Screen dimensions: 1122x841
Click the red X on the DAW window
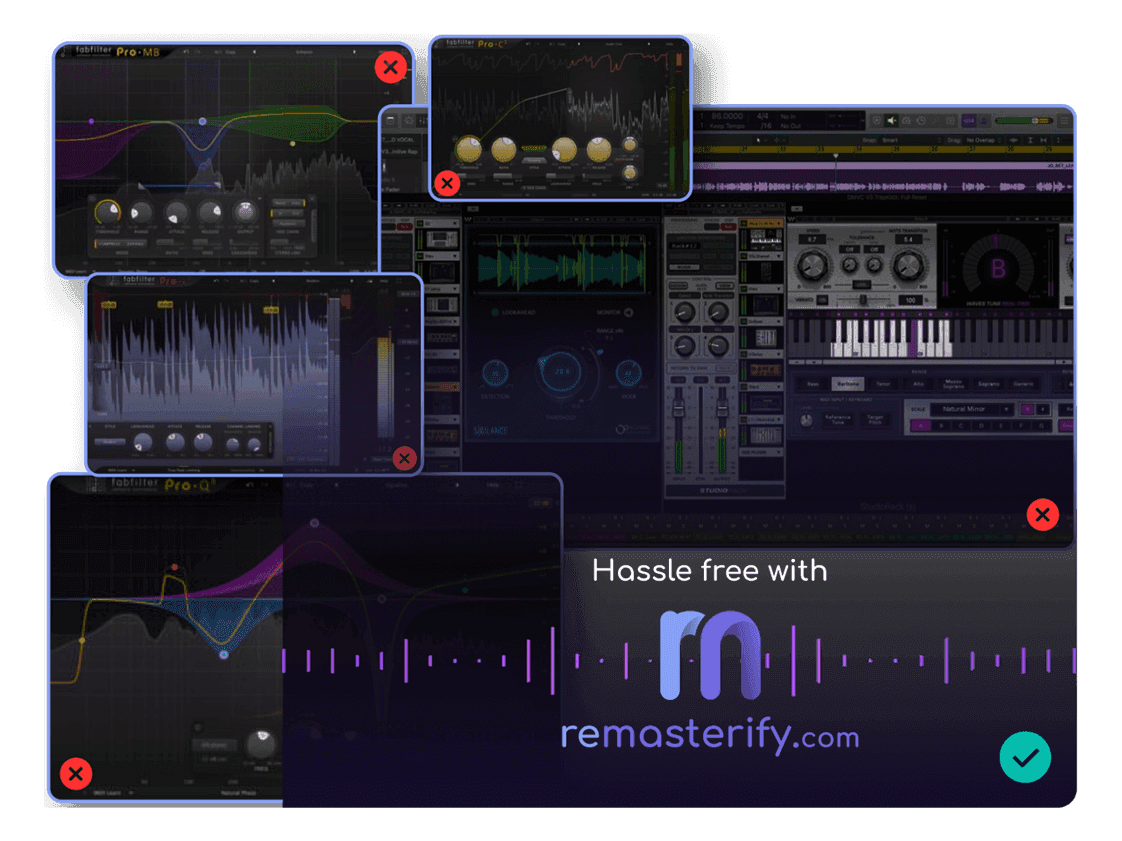click(x=1042, y=515)
